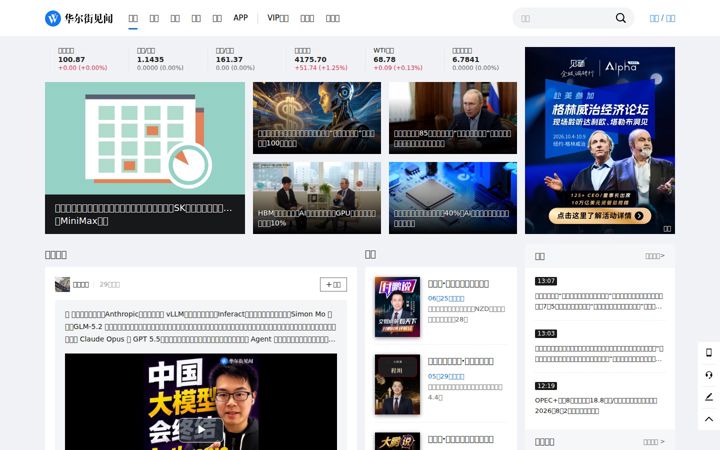Click the more link beside the live news heading
This screenshot has height=450, width=720.
tap(654, 256)
